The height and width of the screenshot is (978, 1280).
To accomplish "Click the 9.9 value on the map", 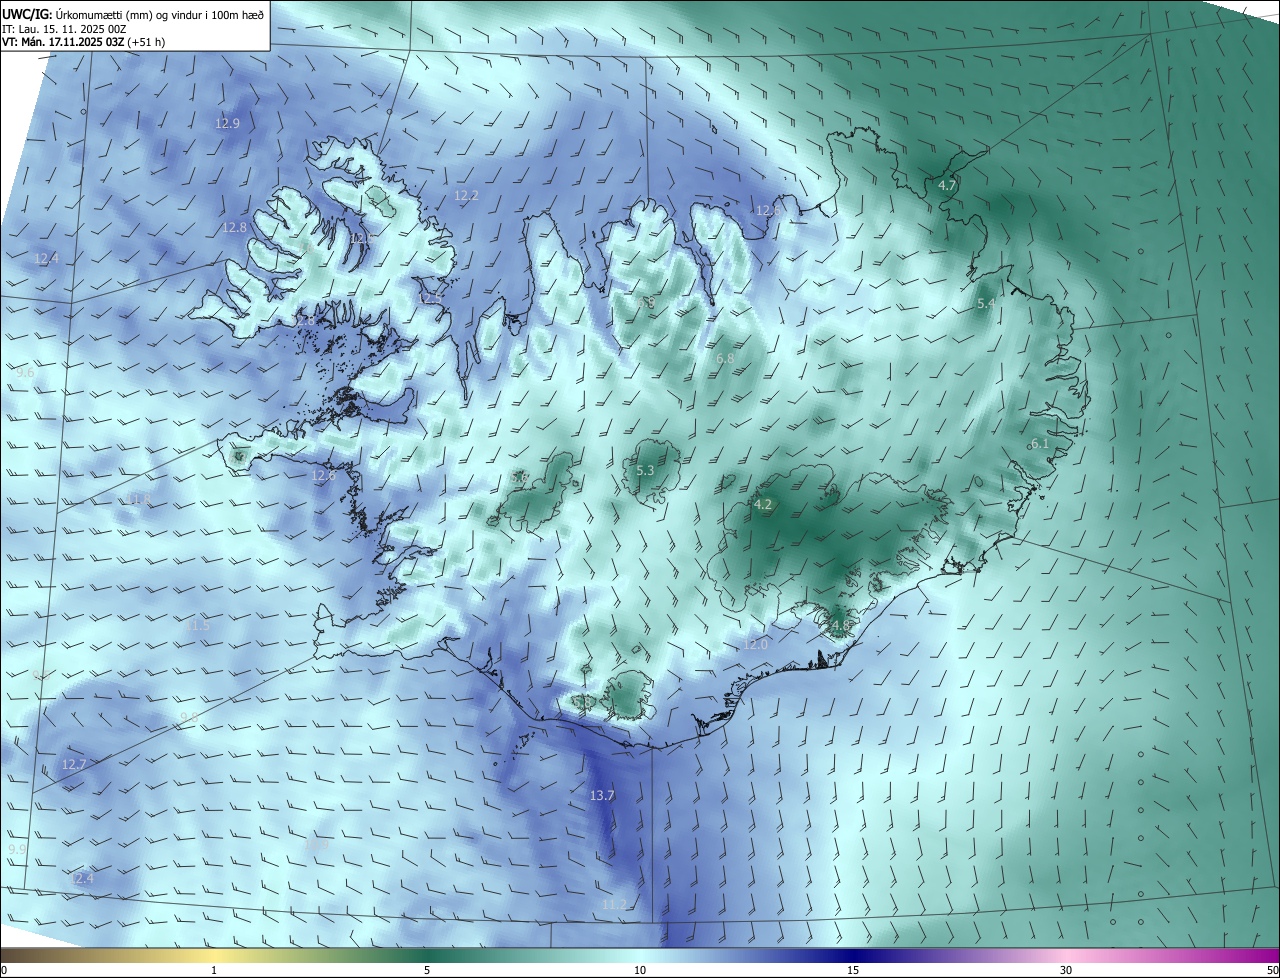I will (x=17, y=849).
